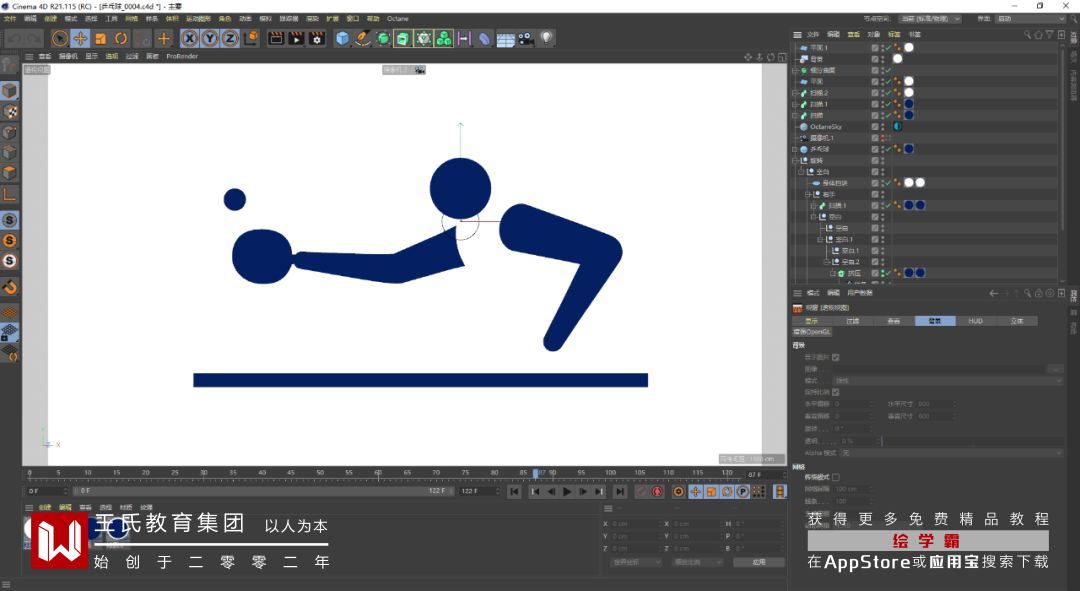Image resolution: width=1080 pixels, height=591 pixels.
Task: Switch the coordinate system cube icon
Action: [251, 39]
